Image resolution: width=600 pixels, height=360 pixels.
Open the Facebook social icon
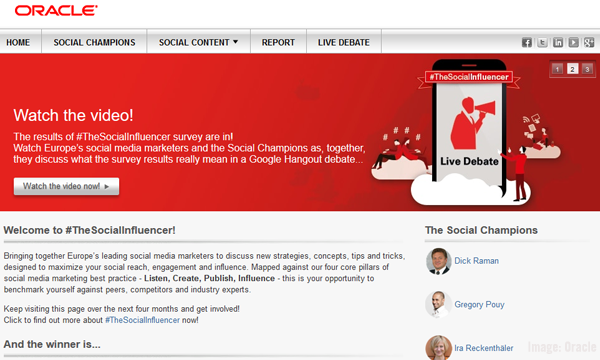tap(527, 42)
